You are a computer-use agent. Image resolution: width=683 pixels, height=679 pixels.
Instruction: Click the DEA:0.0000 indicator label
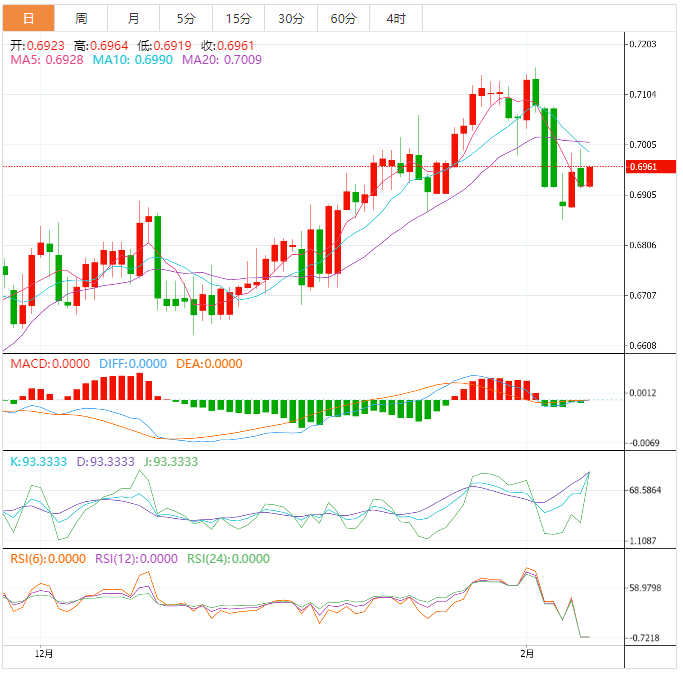209,364
